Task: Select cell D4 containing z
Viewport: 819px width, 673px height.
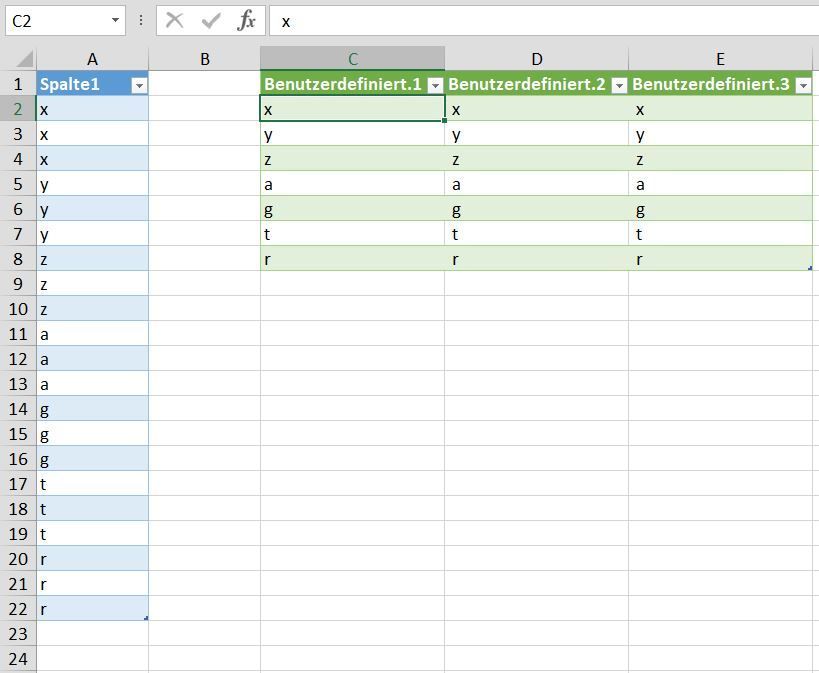Action: coord(536,159)
